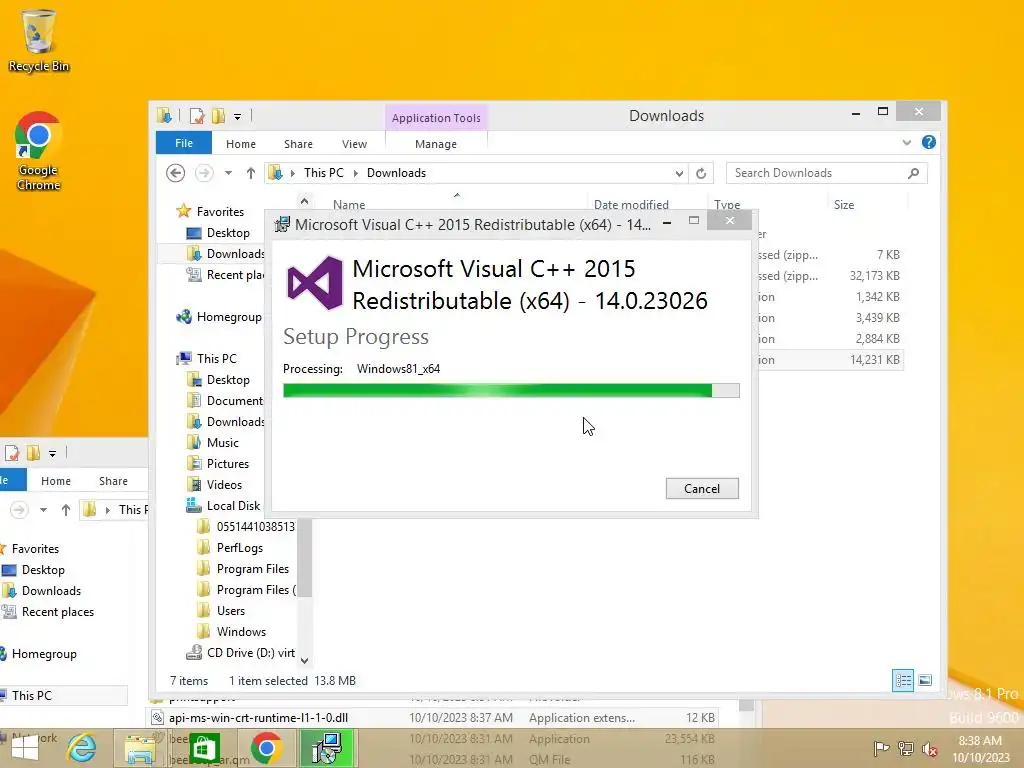The width and height of the screenshot is (1024, 768).
Task: Open the Users folder in tree
Action: pos(221,611)
